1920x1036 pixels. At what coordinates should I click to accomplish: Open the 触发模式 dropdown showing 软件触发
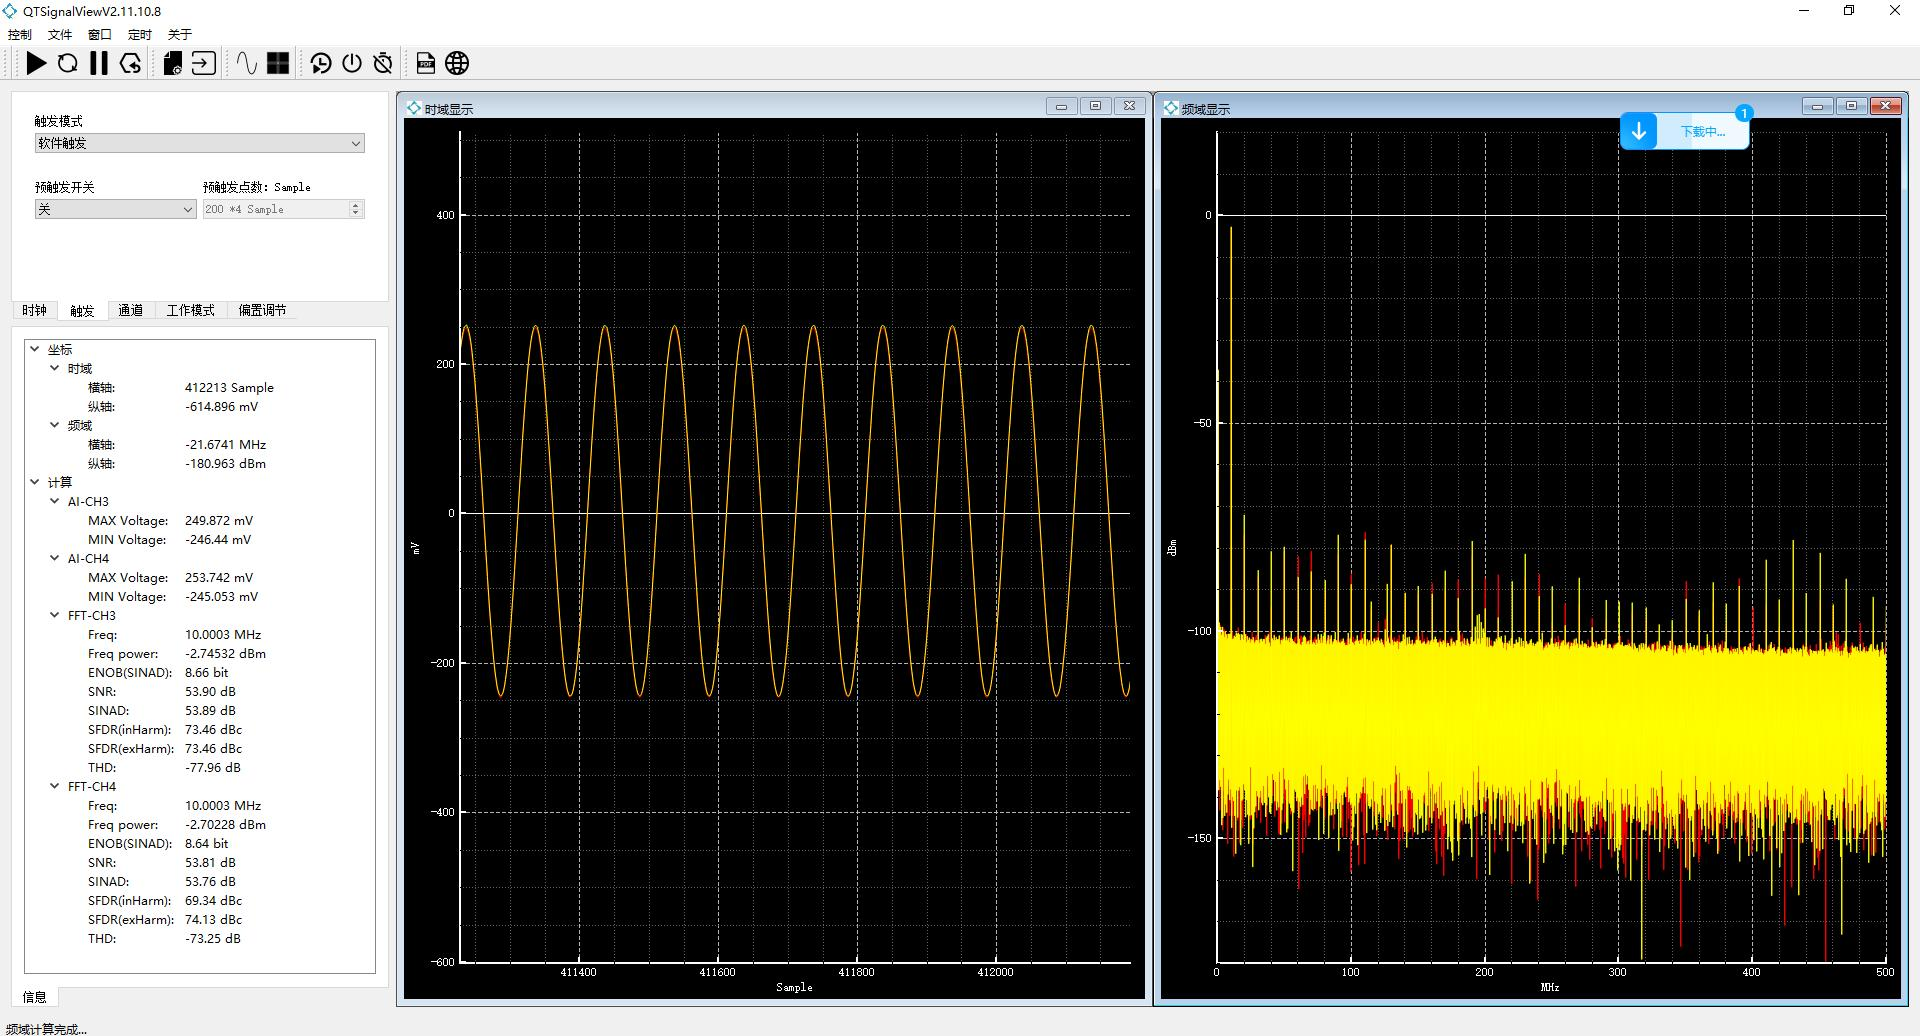tap(199, 143)
